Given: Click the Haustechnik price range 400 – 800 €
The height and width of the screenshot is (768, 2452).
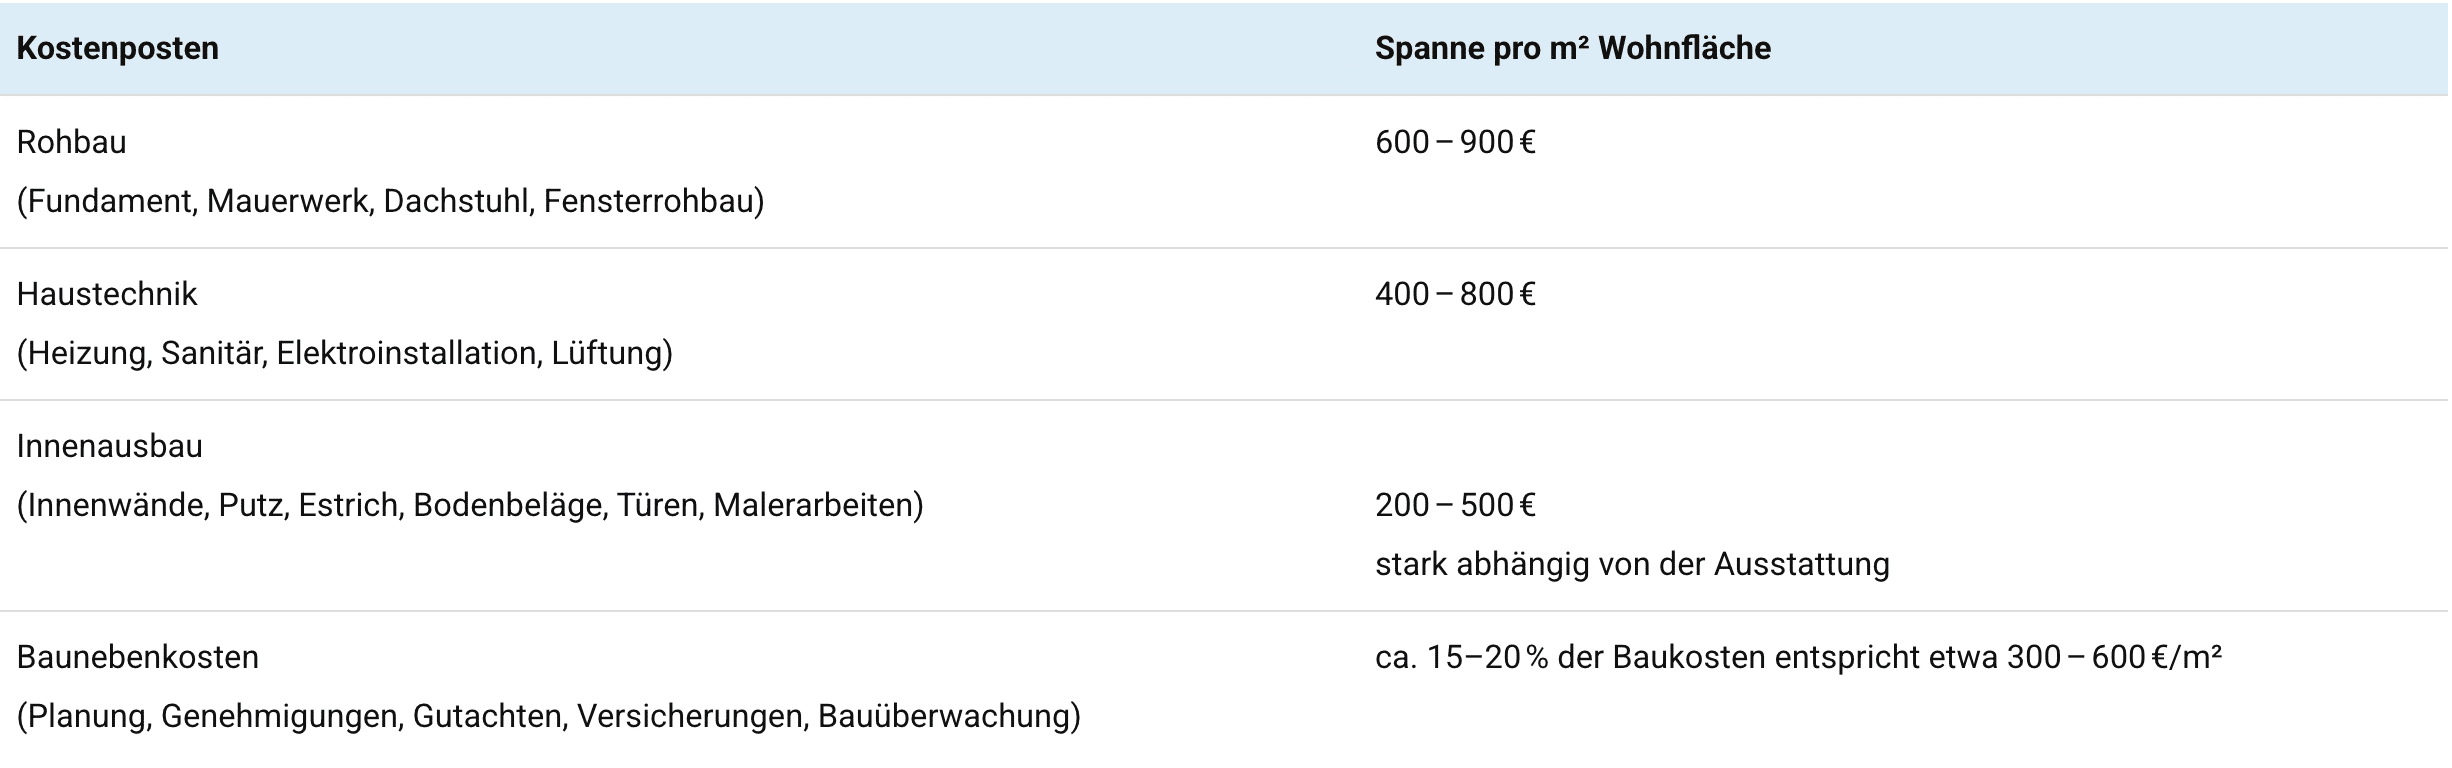Looking at the screenshot, I should [1454, 295].
